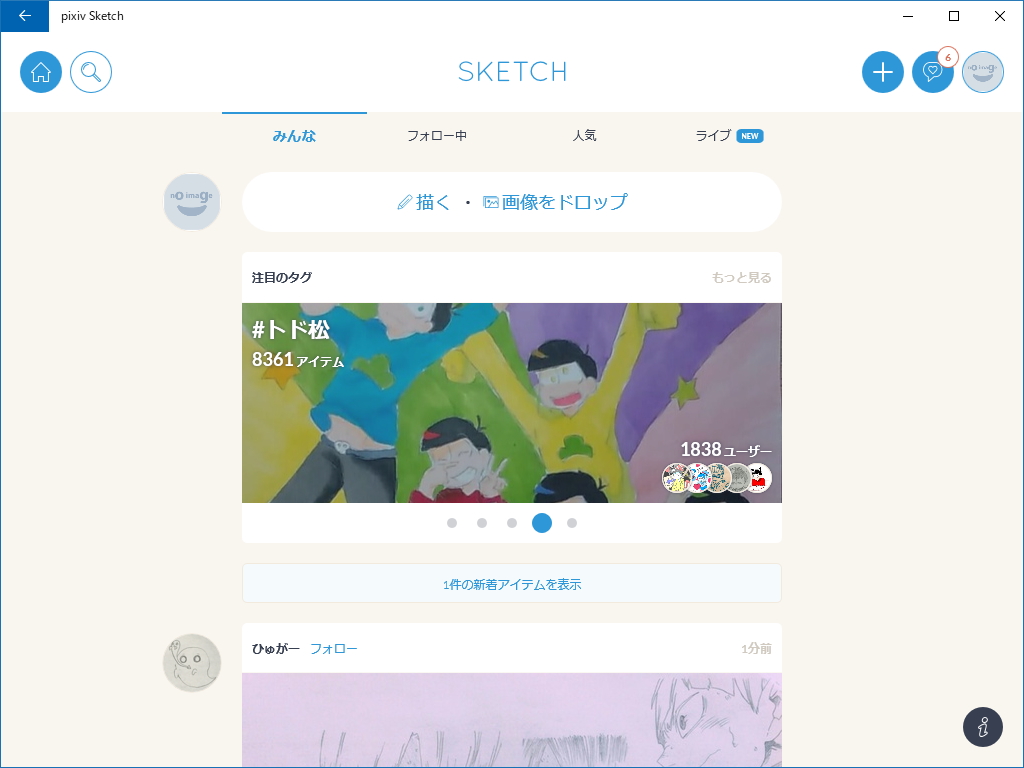Follow ひゅがー by clicking フォロー
Viewport: 1024px width, 768px height.
(x=332, y=648)
